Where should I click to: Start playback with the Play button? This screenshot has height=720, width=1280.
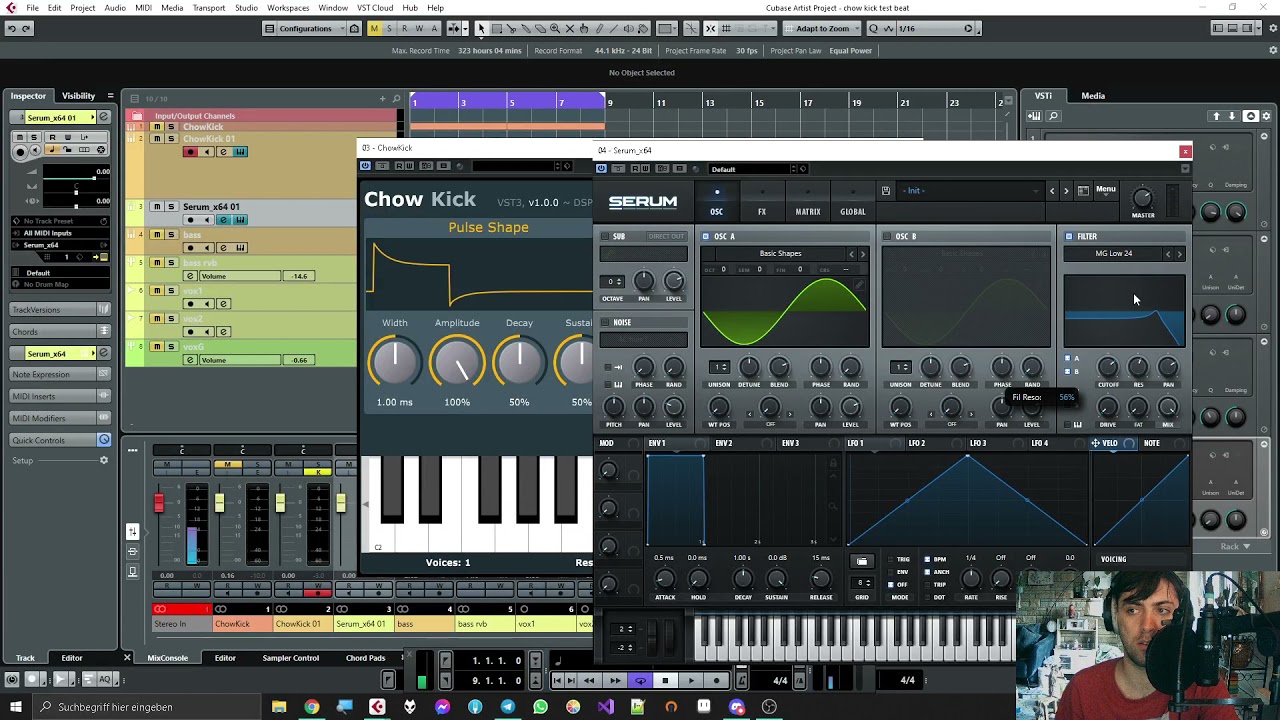pos(691,681)
